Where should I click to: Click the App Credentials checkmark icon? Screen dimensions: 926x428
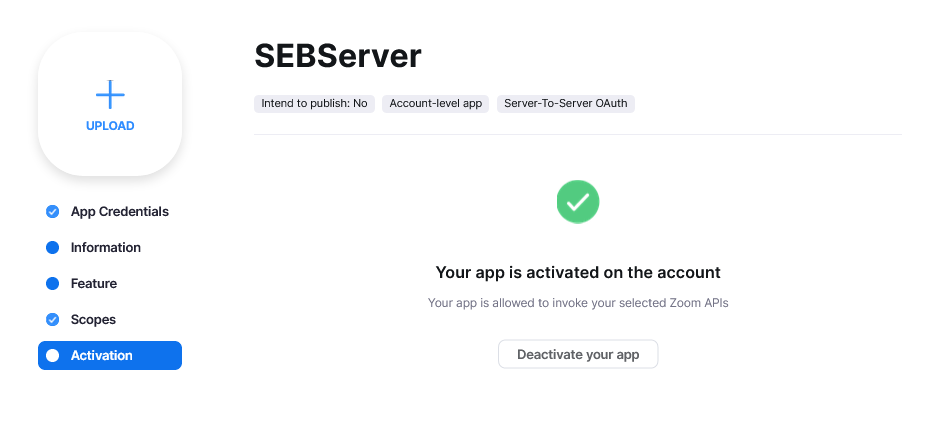pyautogui.click(x=53, y=212)
